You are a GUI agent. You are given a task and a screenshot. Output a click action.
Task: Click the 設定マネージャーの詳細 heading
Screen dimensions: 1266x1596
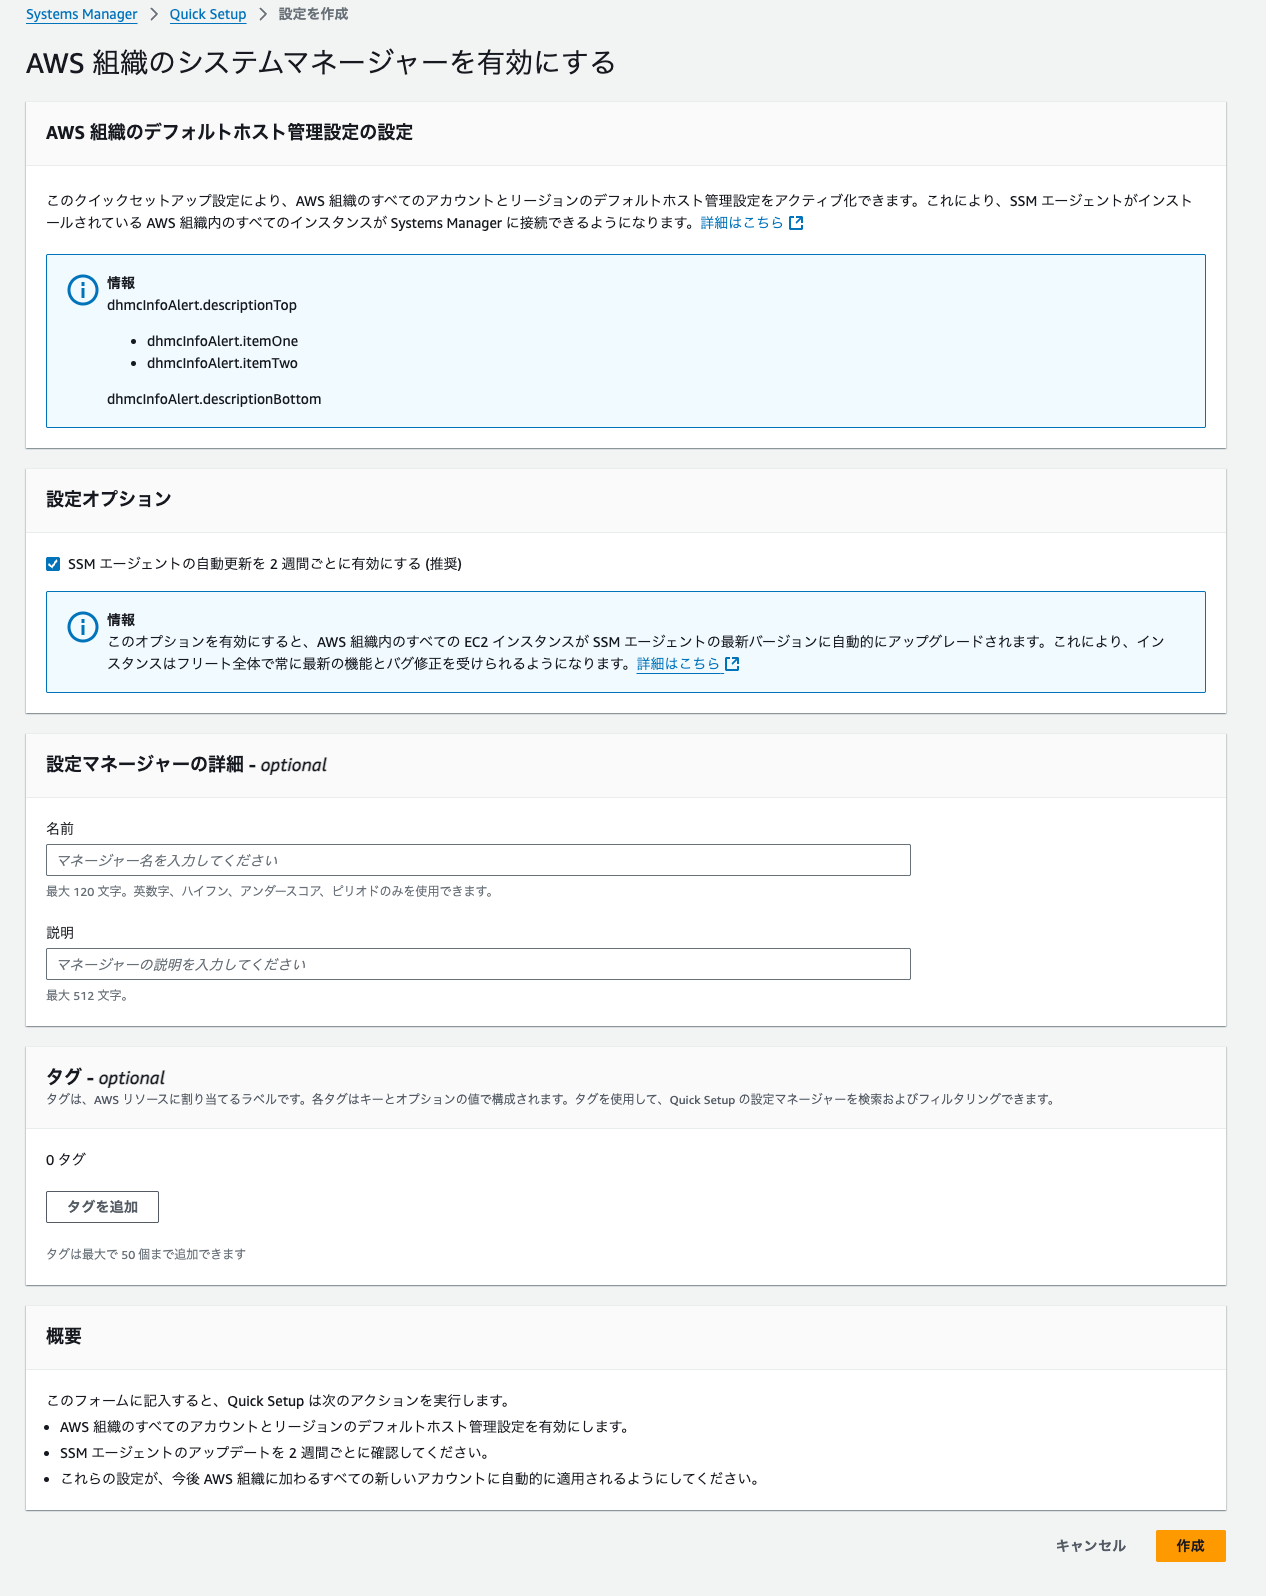[x=186, y=765]
